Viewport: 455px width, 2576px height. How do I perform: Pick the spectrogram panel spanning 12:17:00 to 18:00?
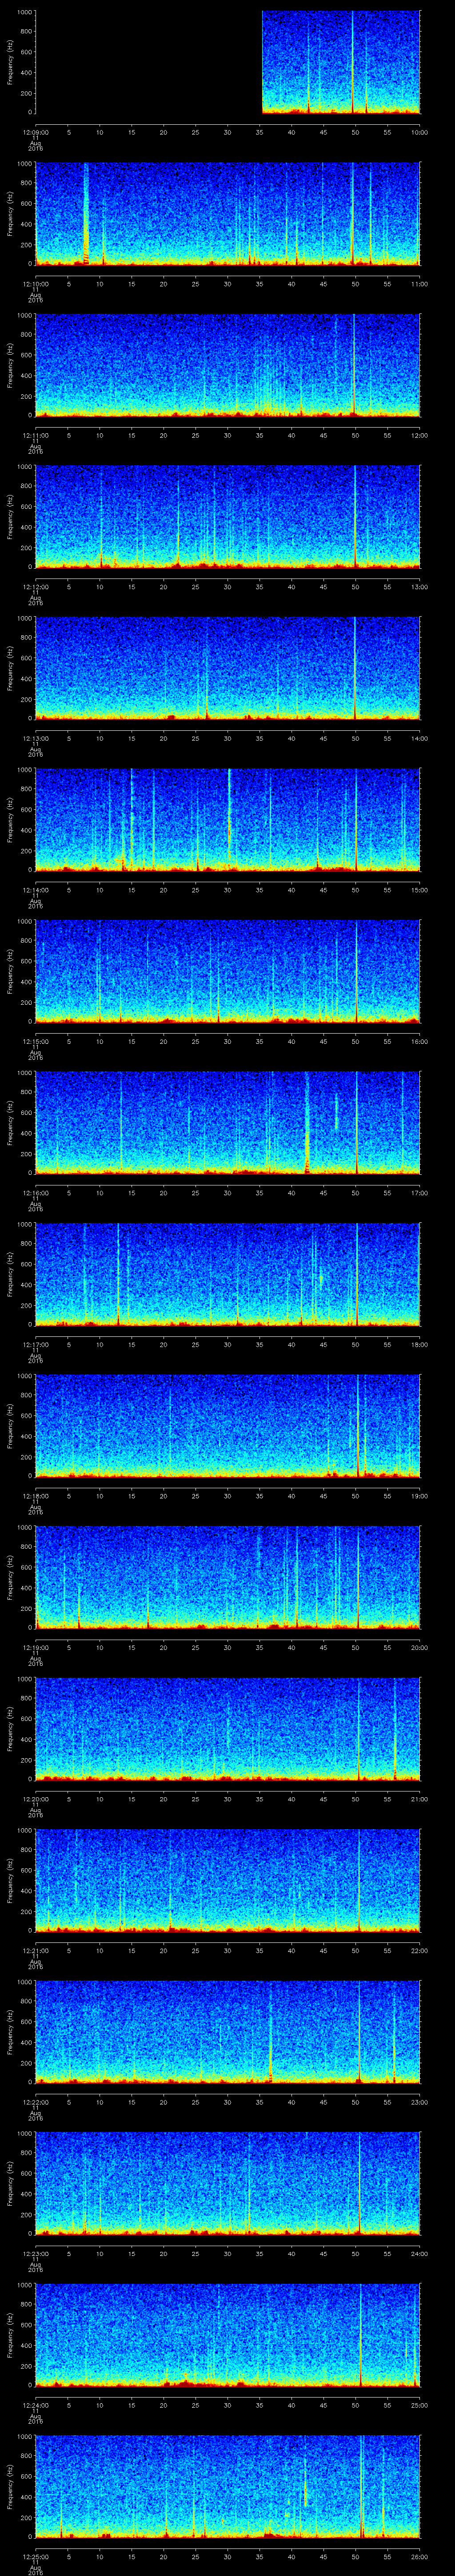[227, 1274]
